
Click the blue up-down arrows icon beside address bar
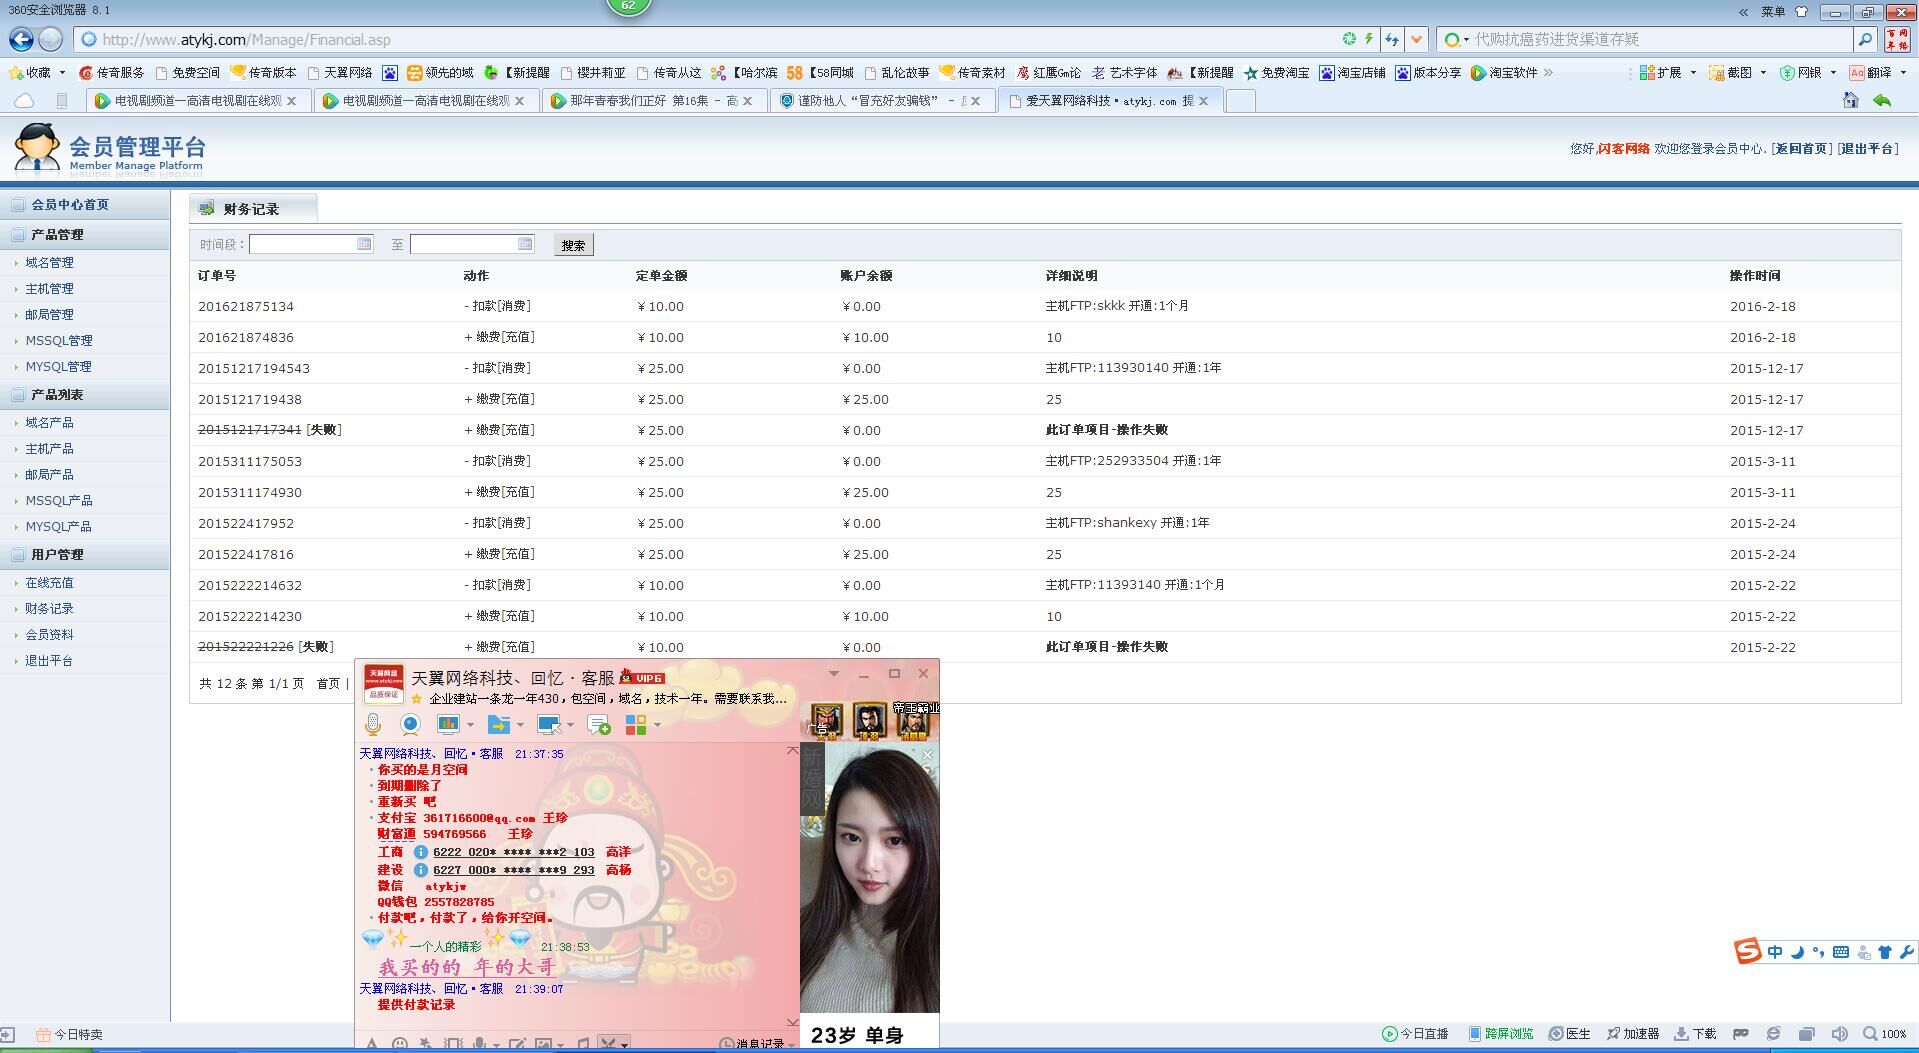pos(1392,40)
